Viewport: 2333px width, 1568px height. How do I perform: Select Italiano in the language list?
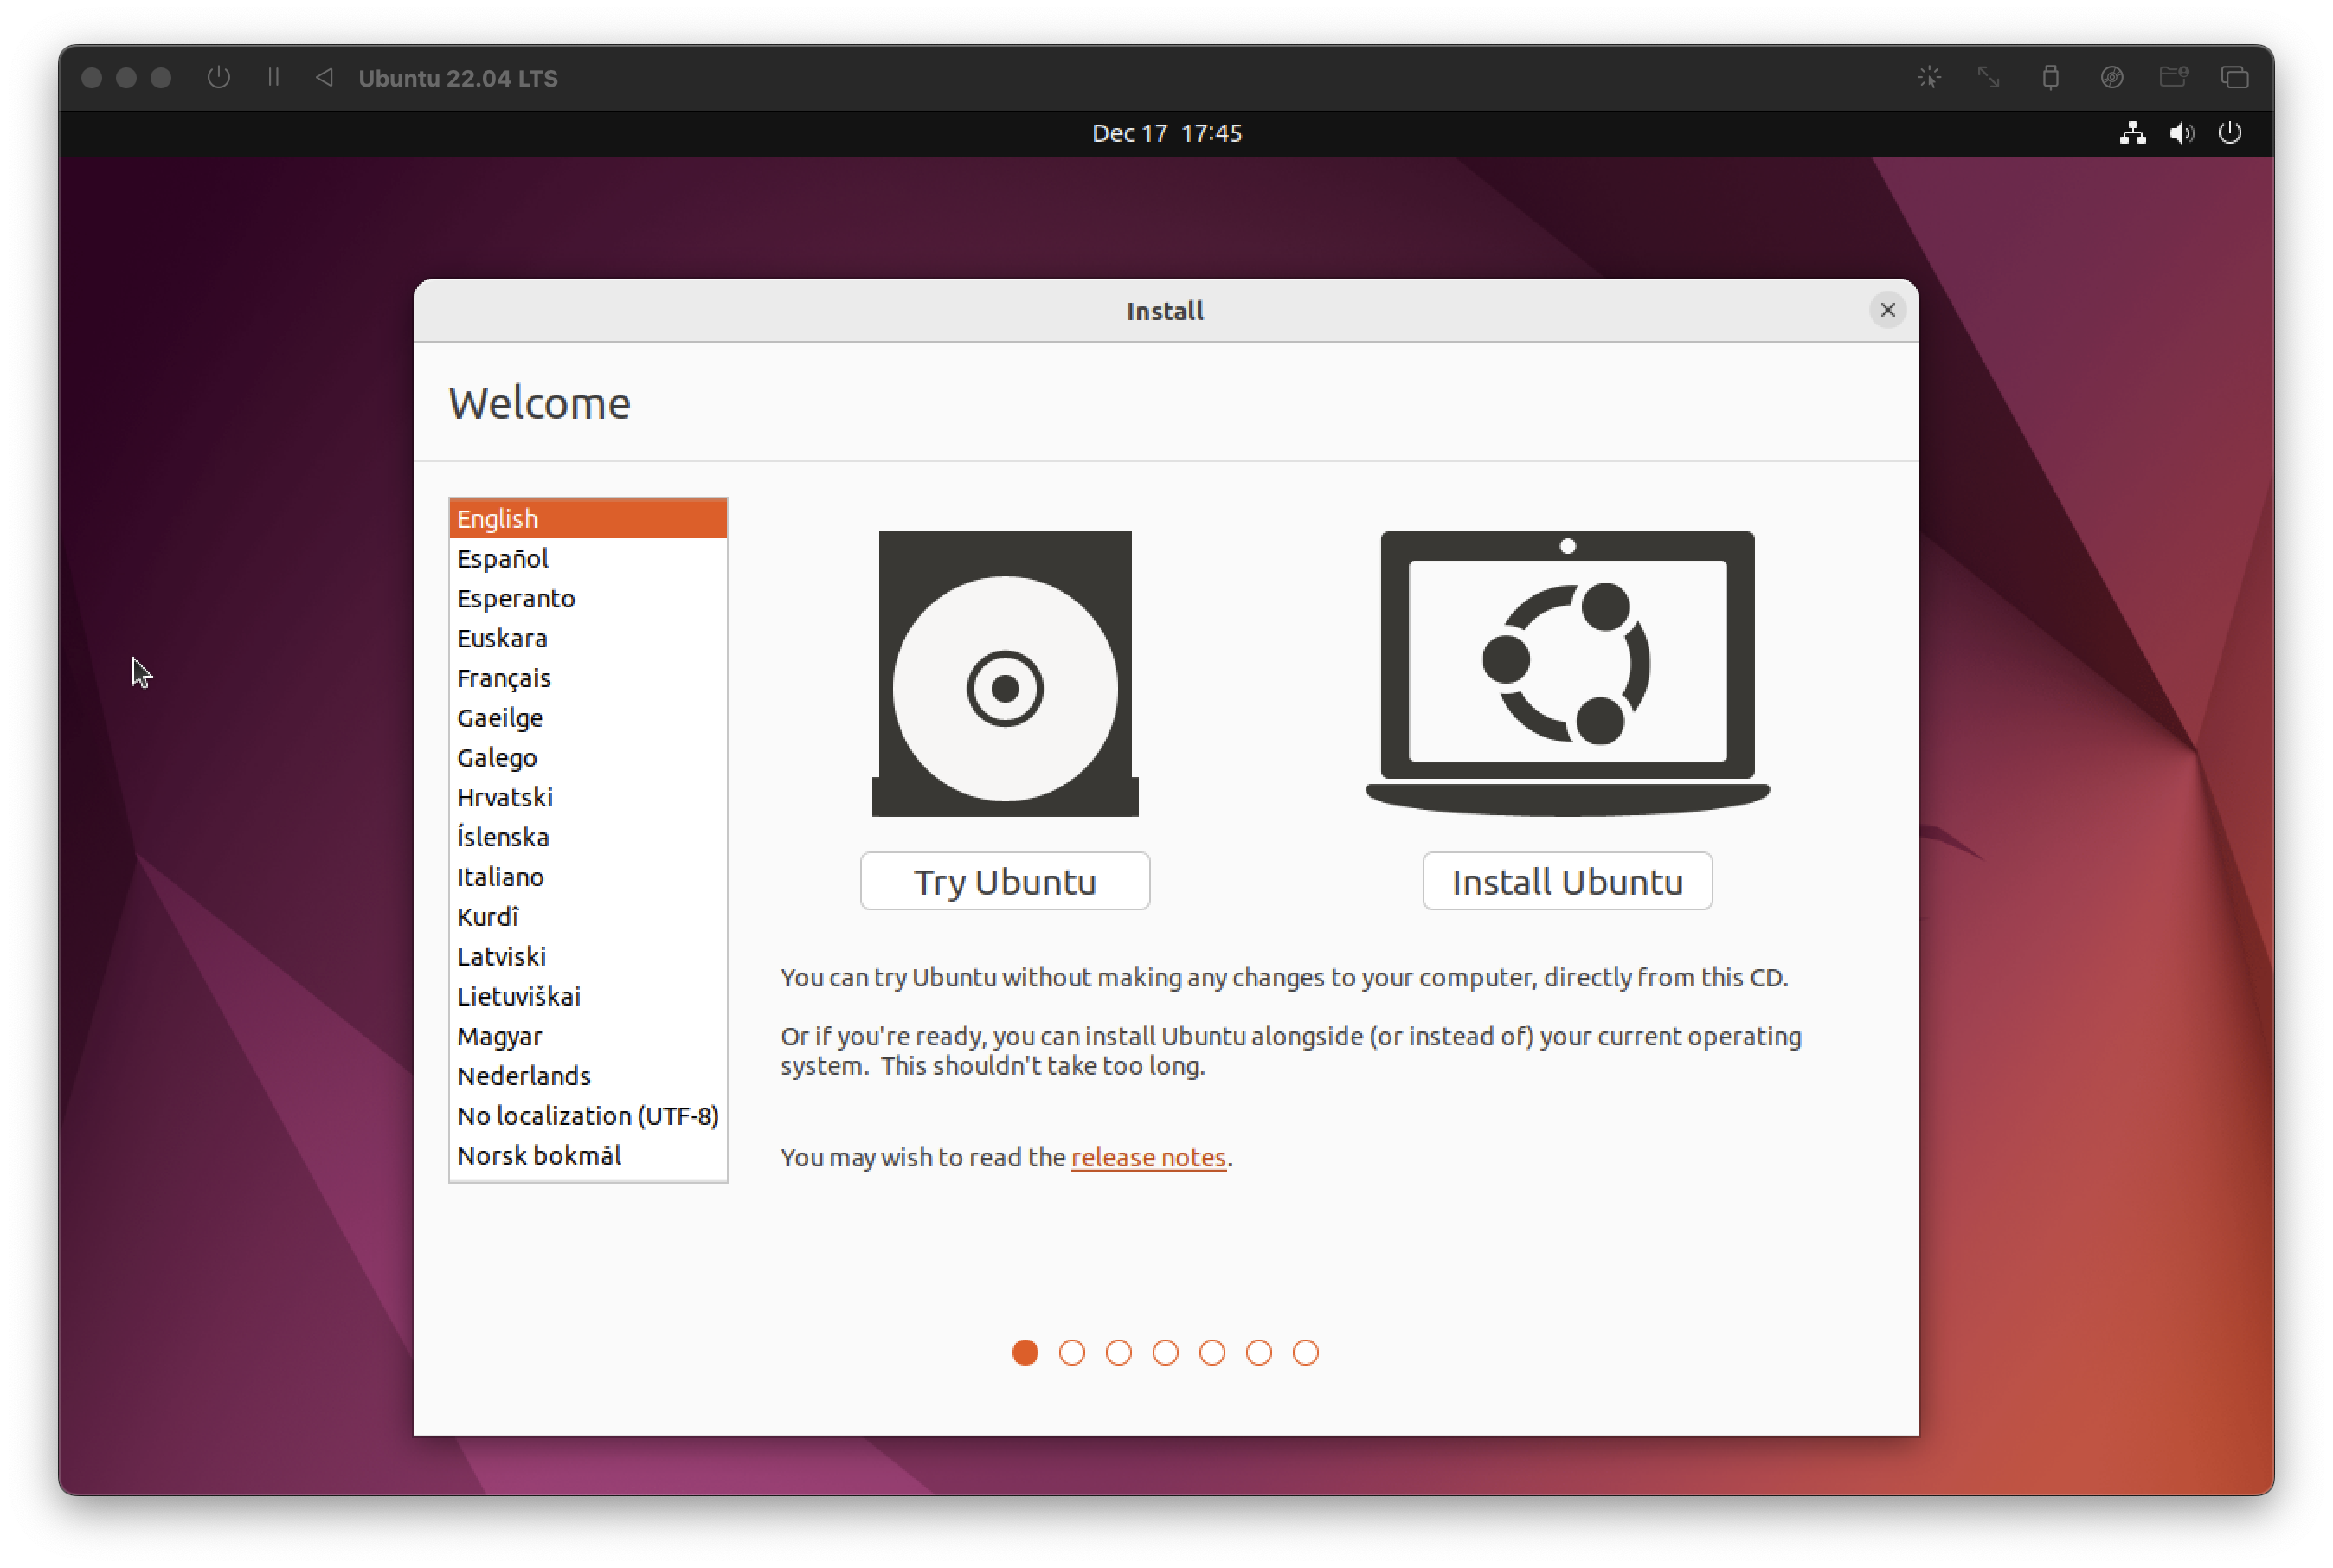500,877
